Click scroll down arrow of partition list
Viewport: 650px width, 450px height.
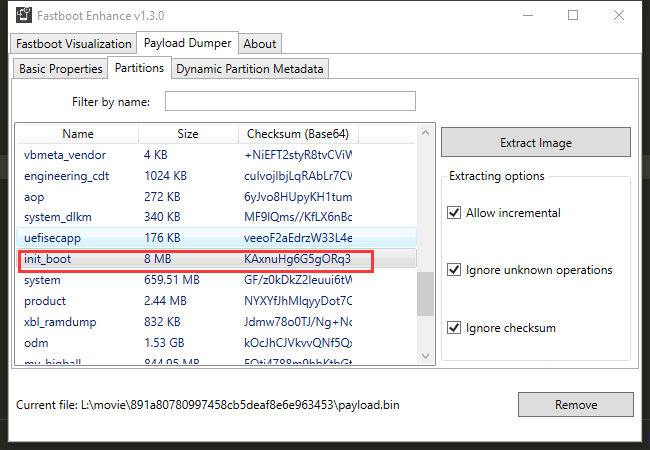click(x=425, y=356)
